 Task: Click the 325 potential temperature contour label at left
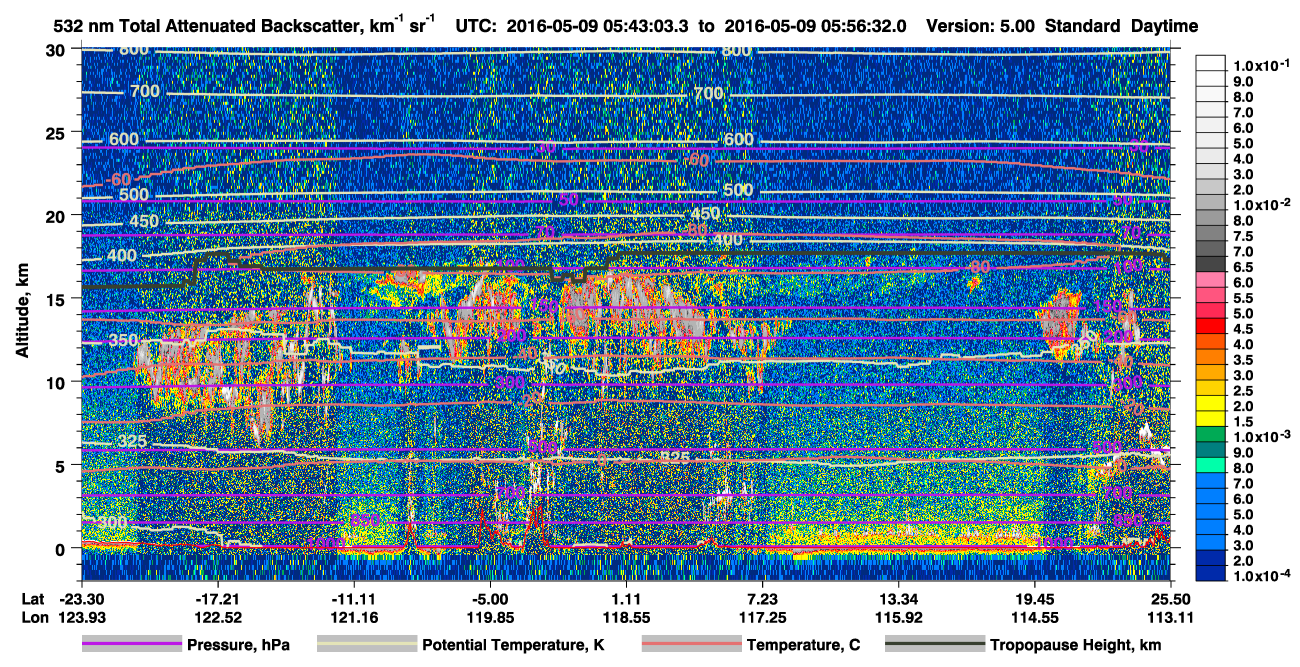coord(132,441)
